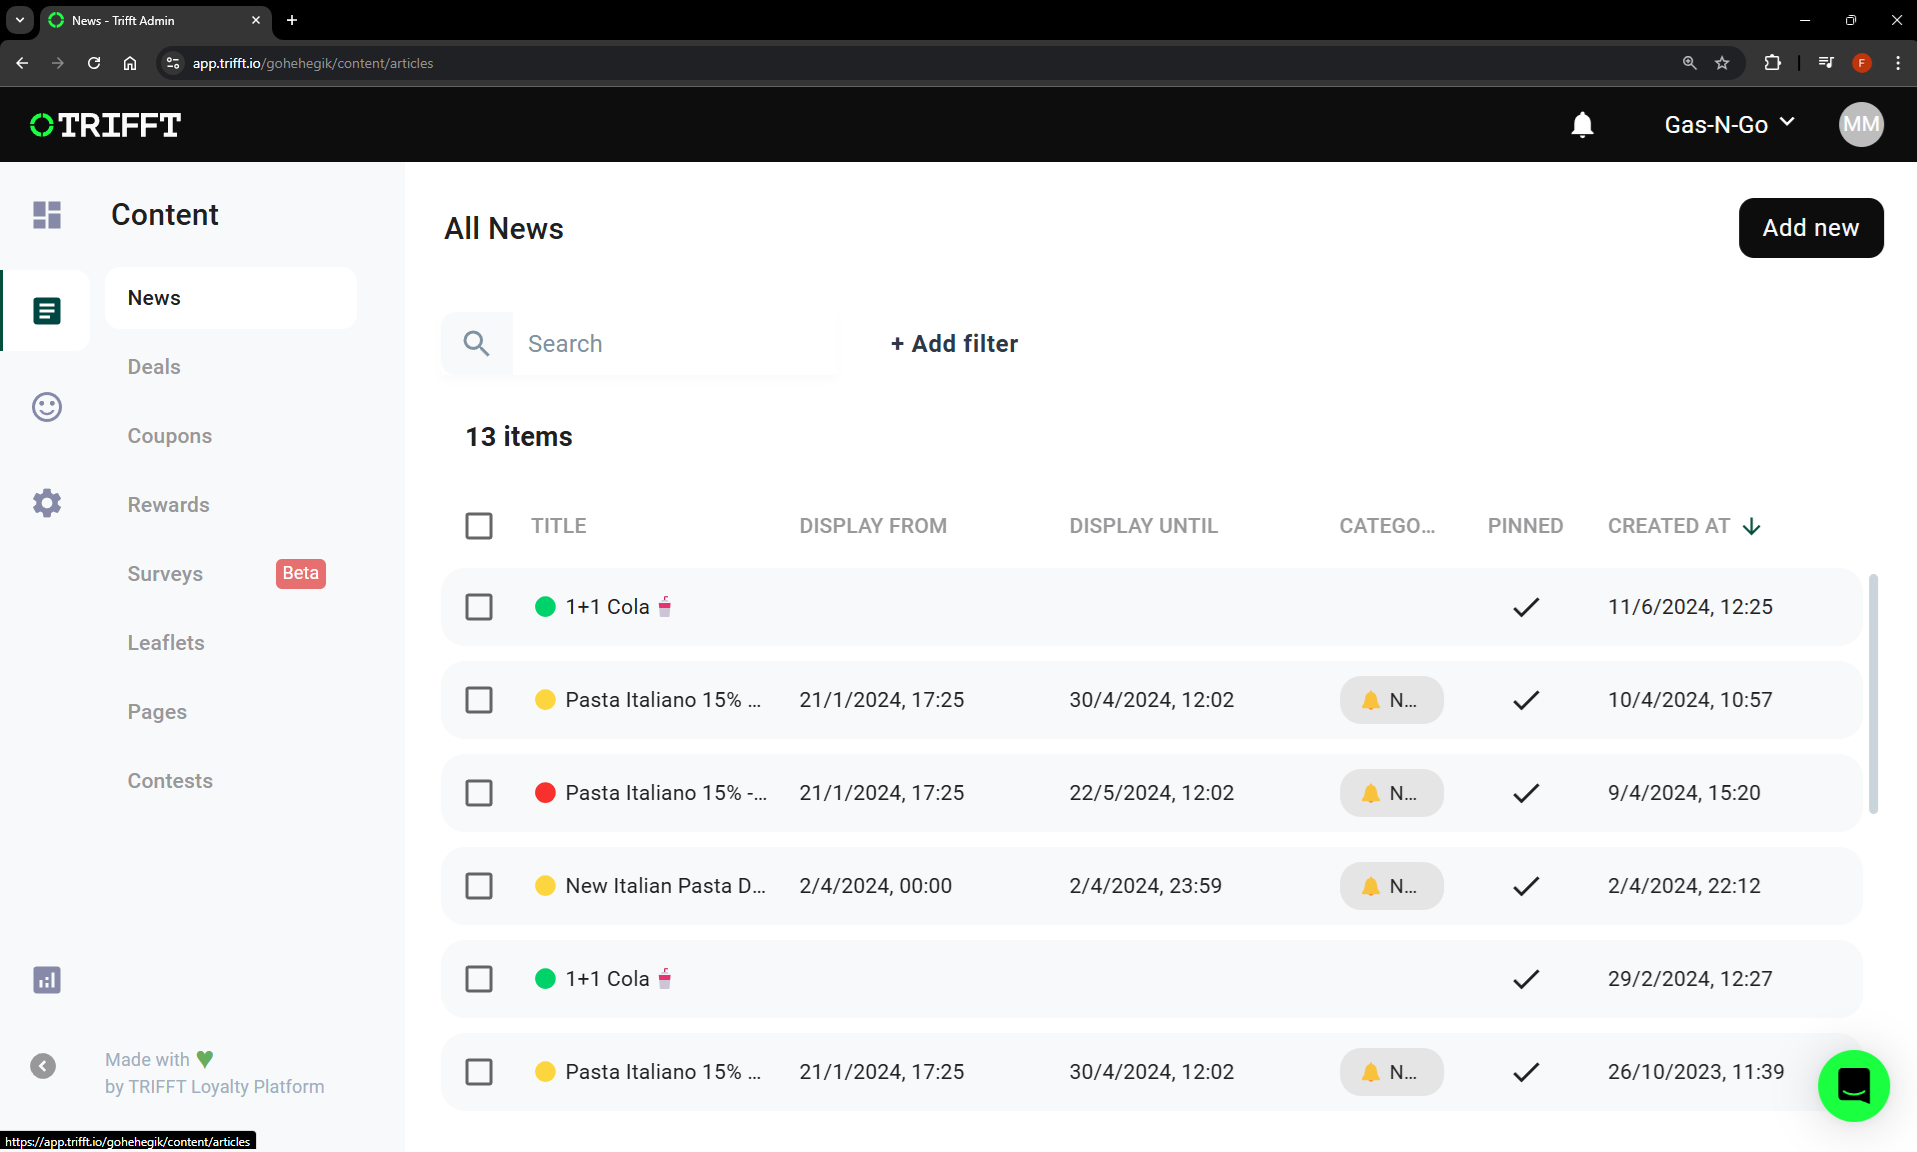Open the TRIFFT Loyalty Platform footer link
This screenshot has width=1917, height=1152.
(226, 1087)
